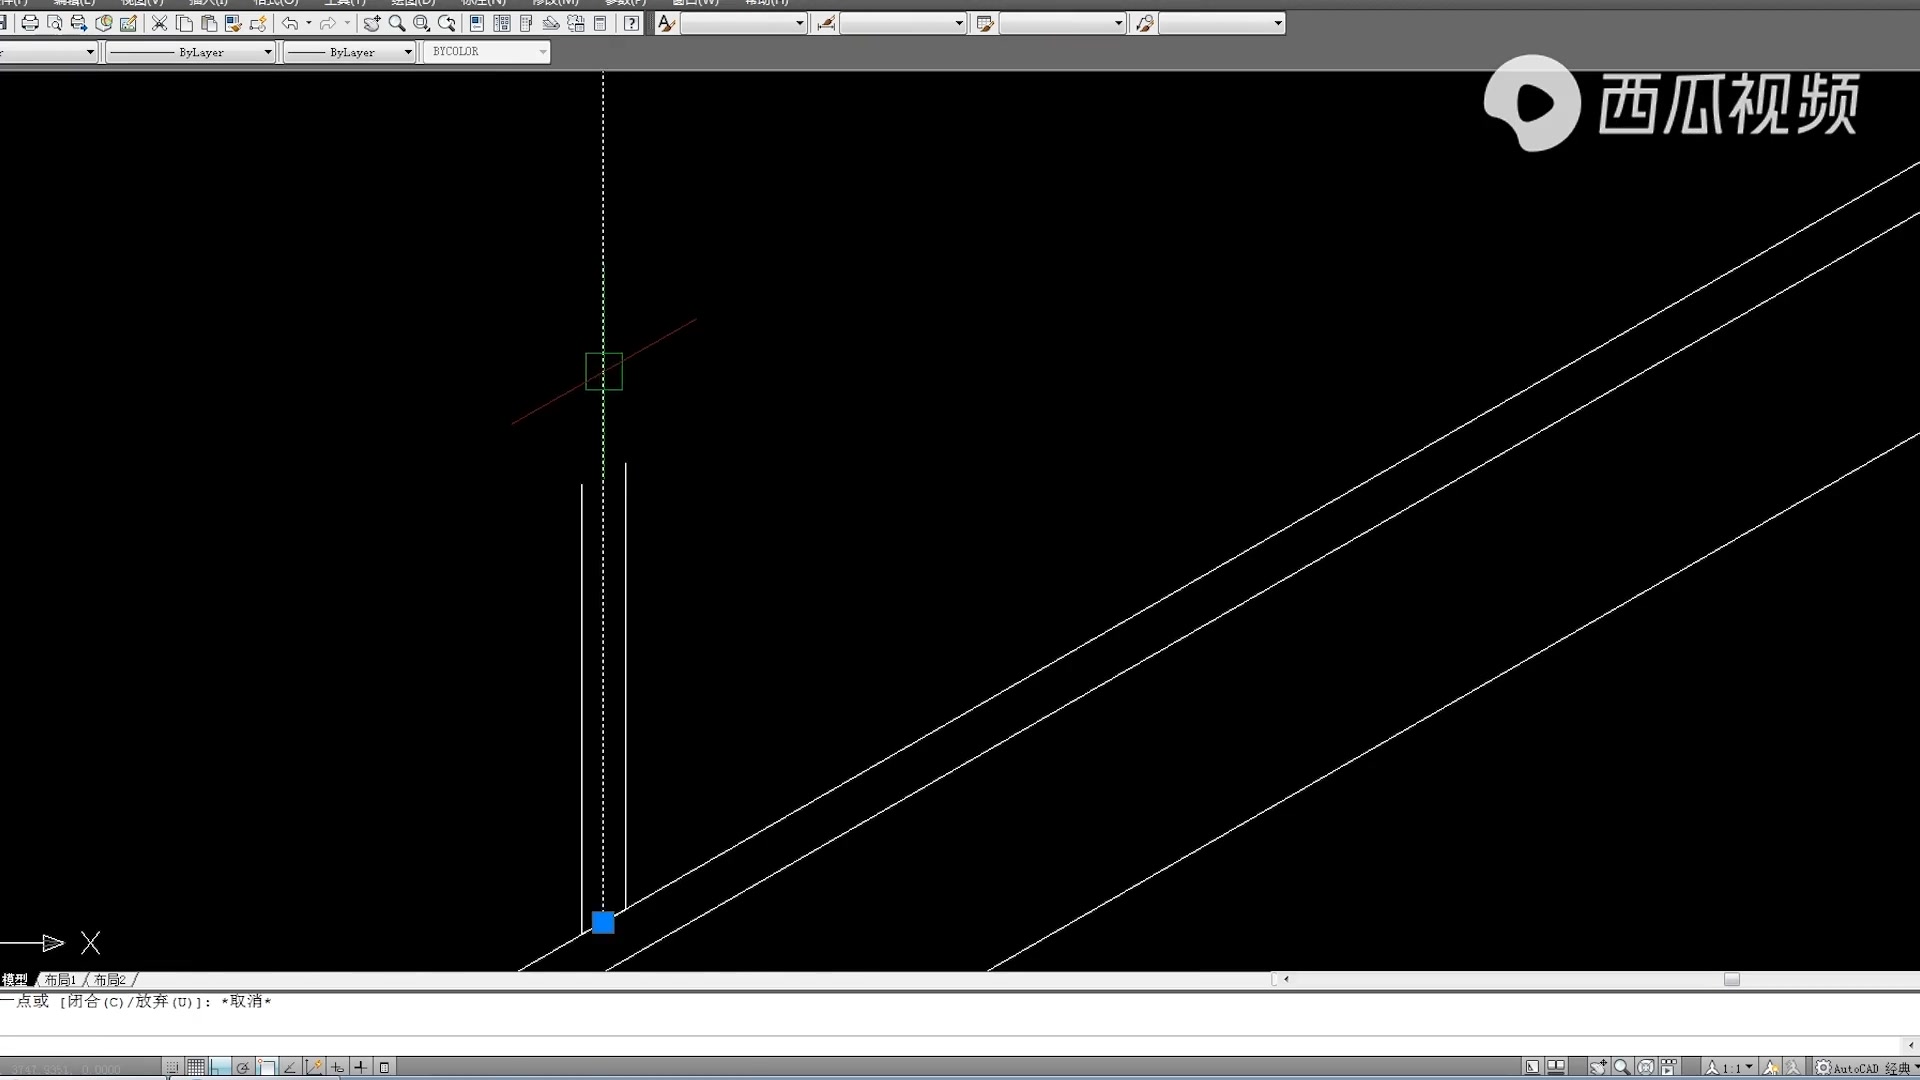
Task: Click the Table Style icon
Action: point(985,23)
